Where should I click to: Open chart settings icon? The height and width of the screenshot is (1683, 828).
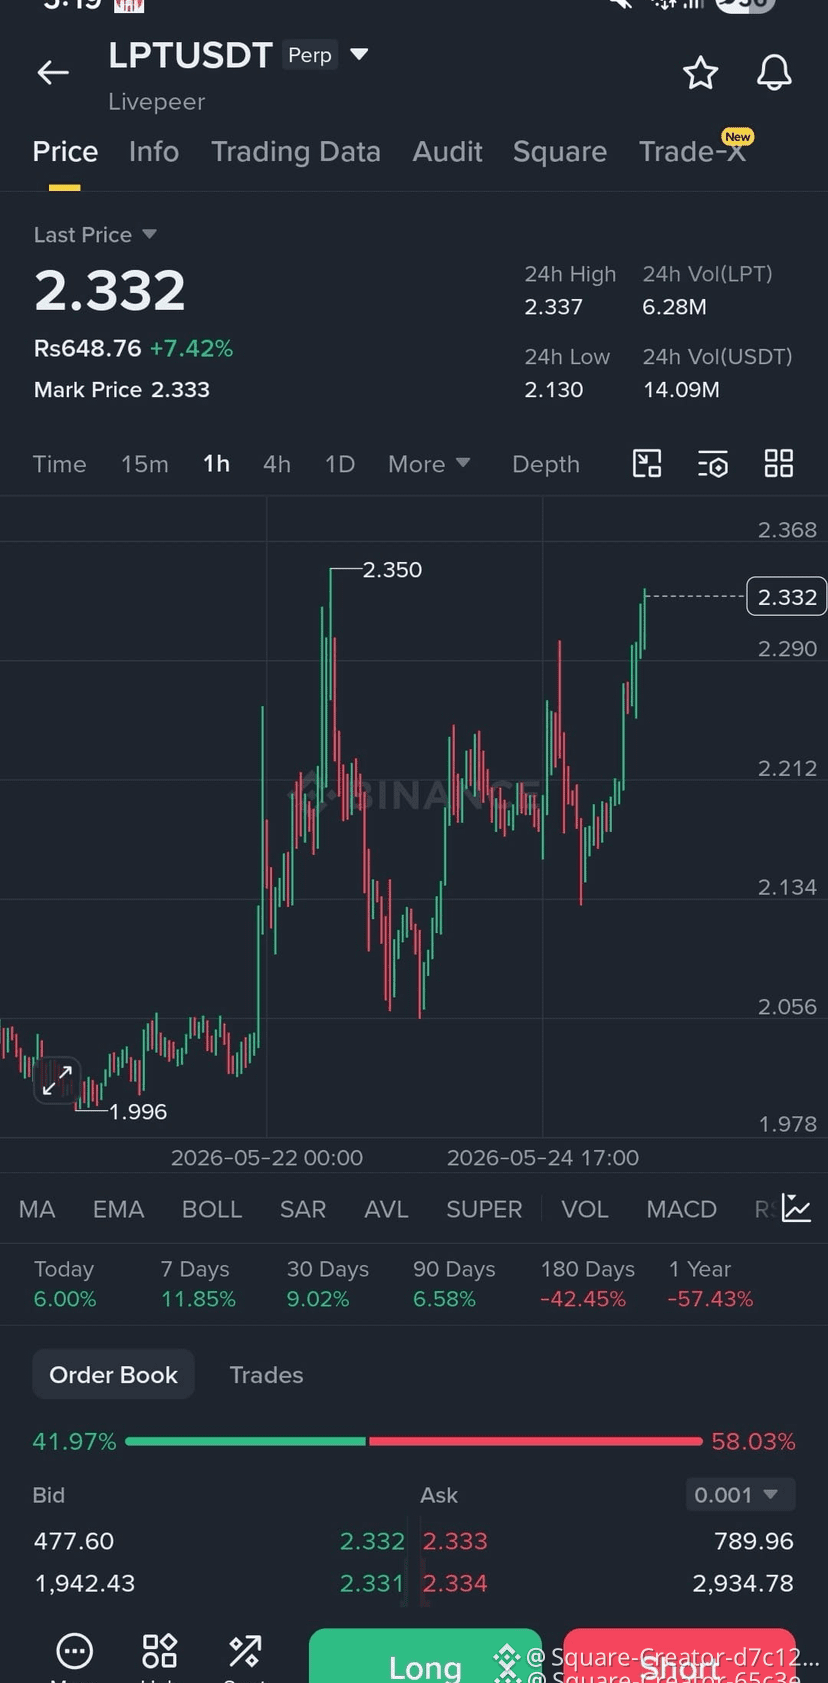713,463
